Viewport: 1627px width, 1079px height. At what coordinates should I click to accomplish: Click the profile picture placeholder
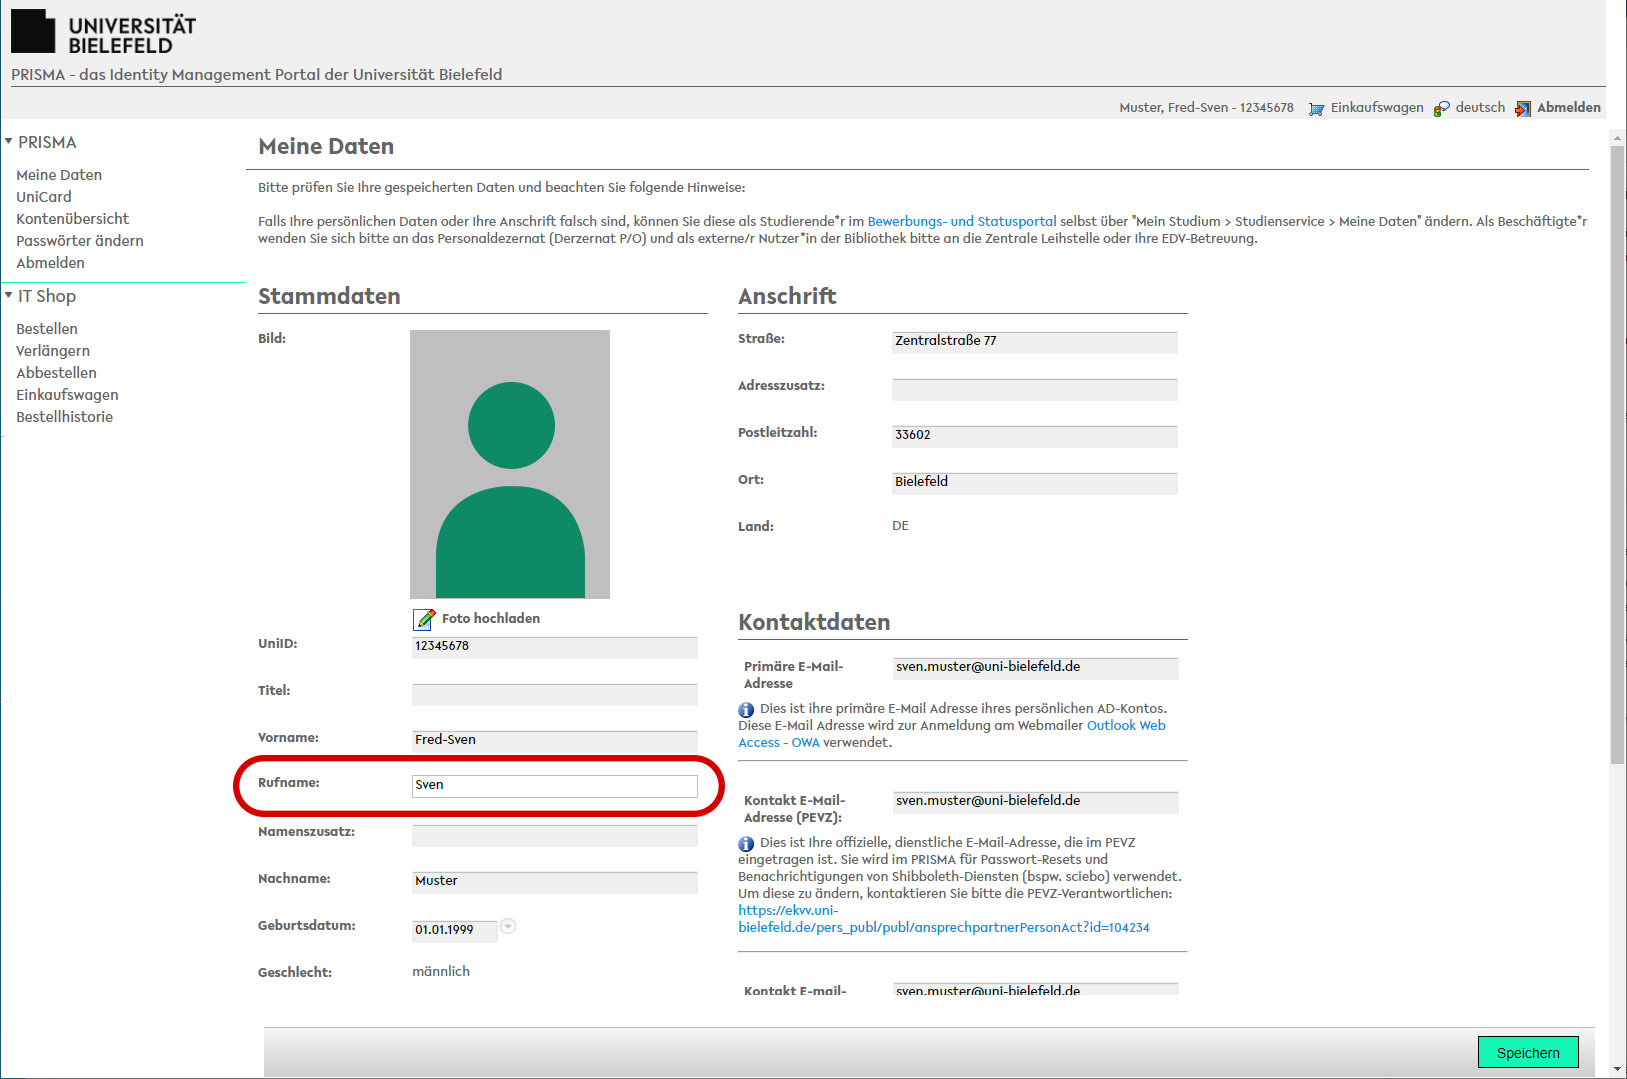pos(509,464)
